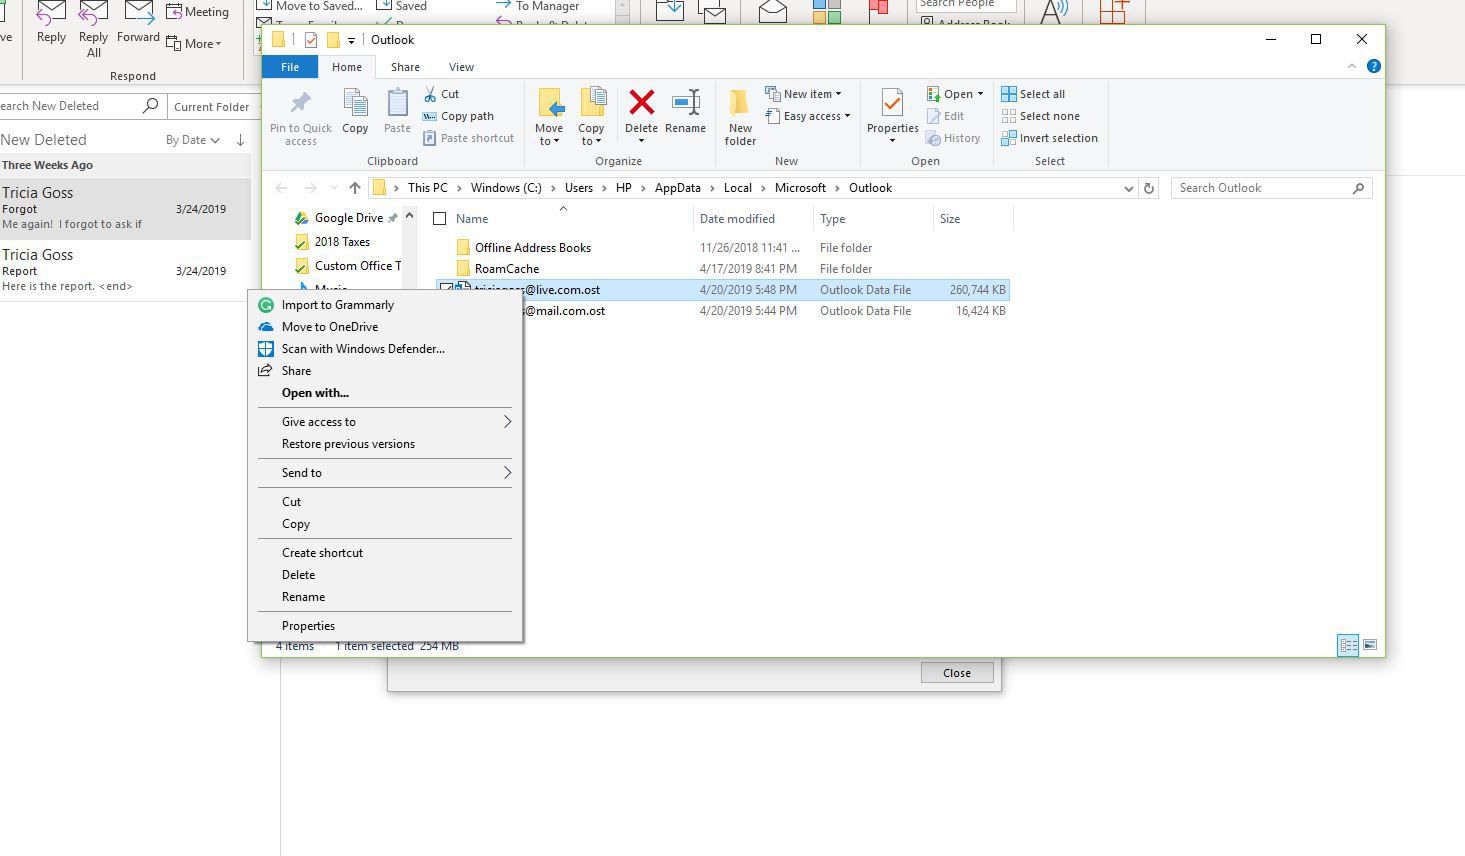
Task: Choose Import to Grammarly from context menu
Action: tap(385, 305)
